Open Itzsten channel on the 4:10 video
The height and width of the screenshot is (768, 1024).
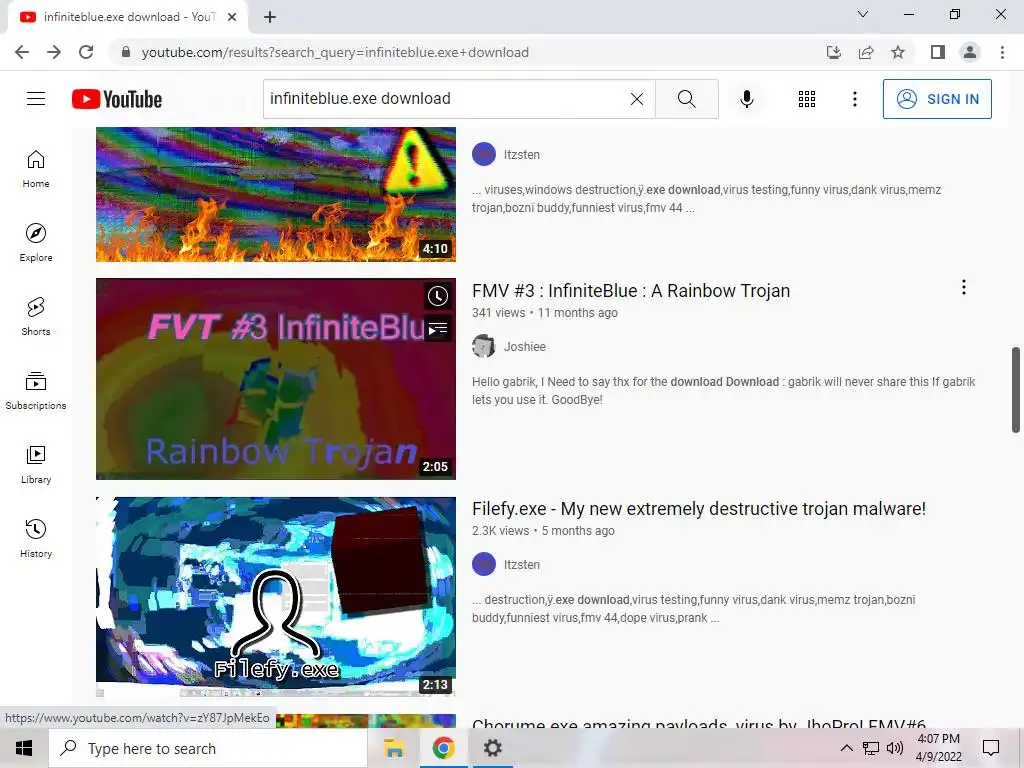coord(522,155)
